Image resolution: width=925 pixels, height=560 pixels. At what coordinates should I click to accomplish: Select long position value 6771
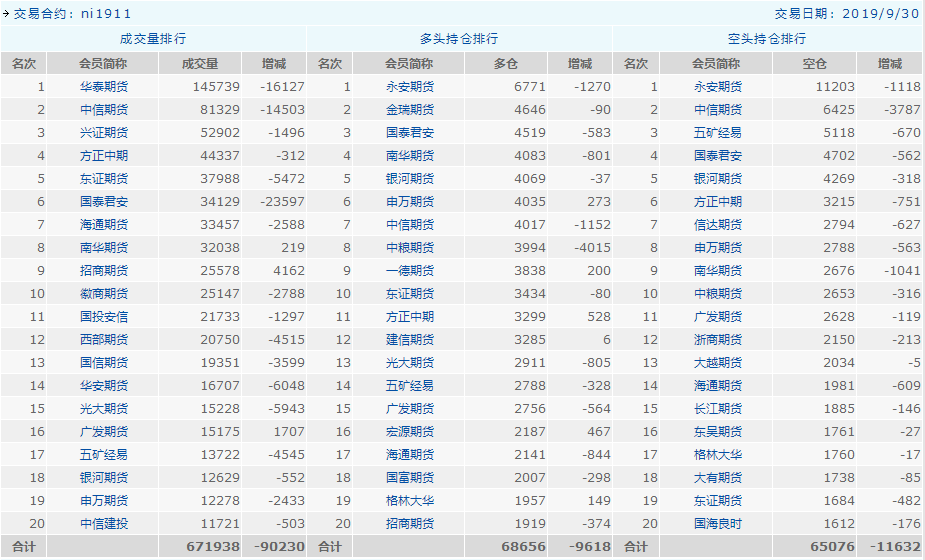pyautogui.click(x=530, y=87)
